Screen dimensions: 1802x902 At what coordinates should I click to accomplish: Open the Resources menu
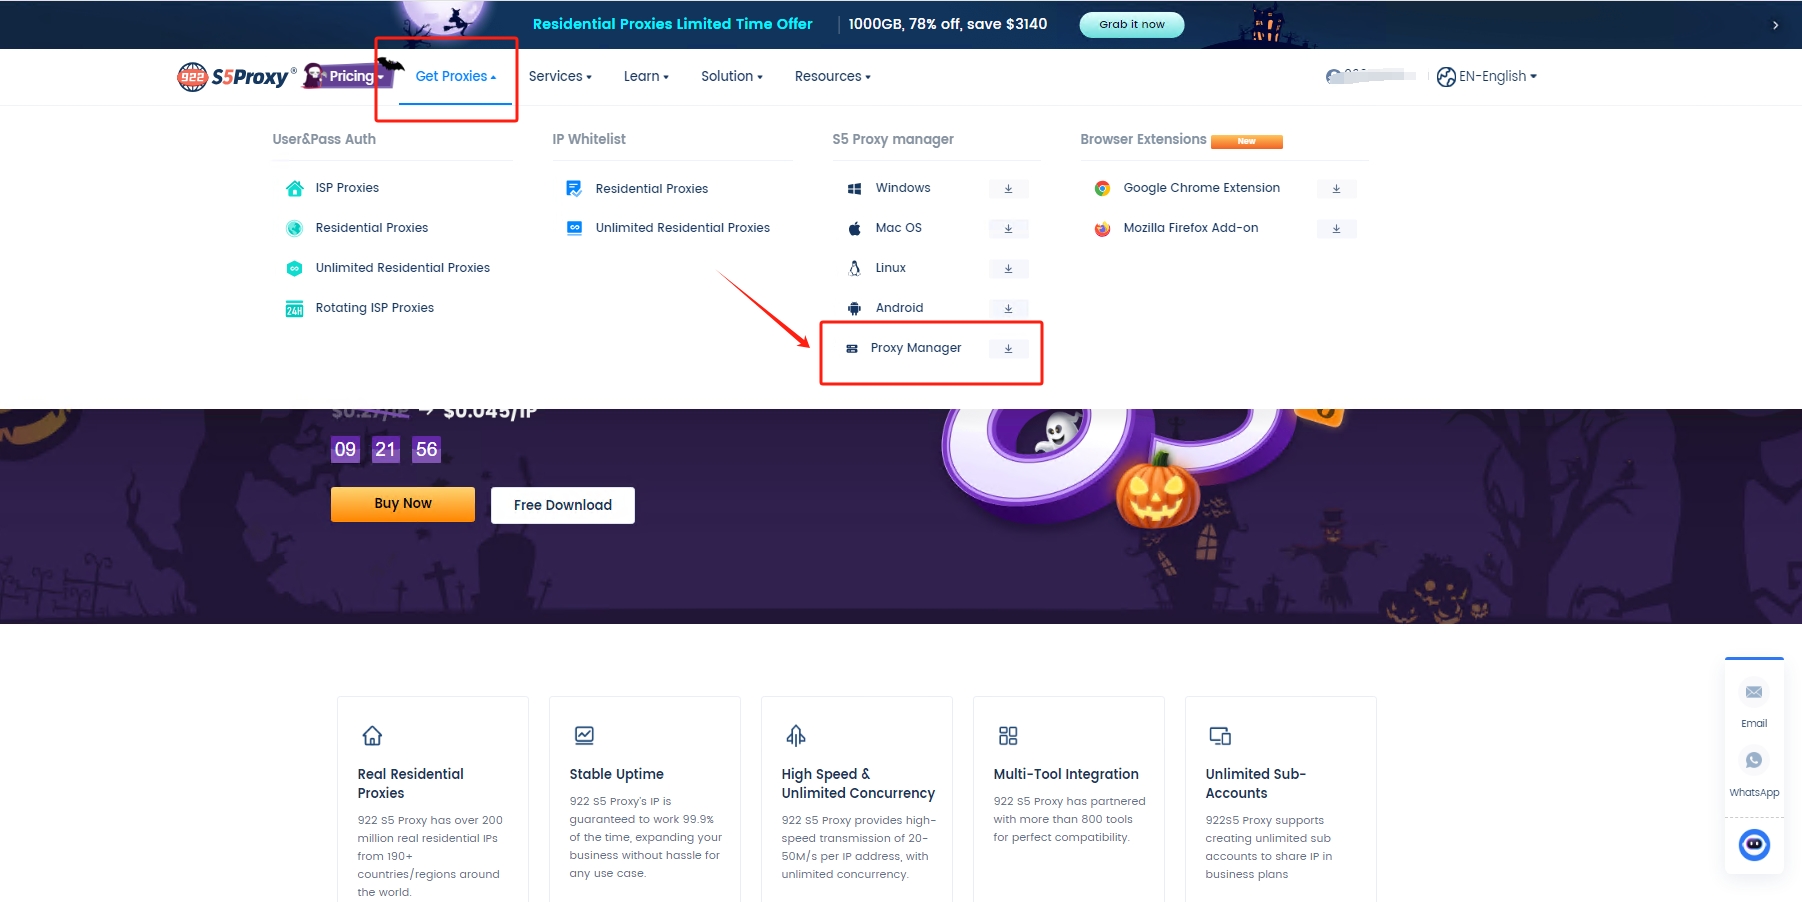pyautogui.click(x=832, y=76)
